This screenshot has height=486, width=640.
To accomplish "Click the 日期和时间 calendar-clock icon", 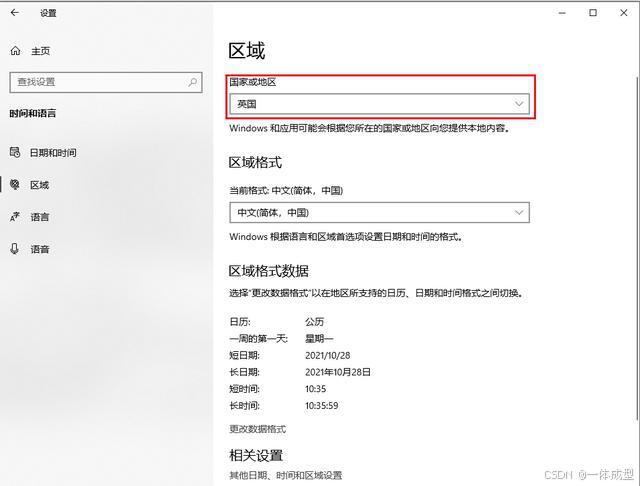I will click(15, 152).
